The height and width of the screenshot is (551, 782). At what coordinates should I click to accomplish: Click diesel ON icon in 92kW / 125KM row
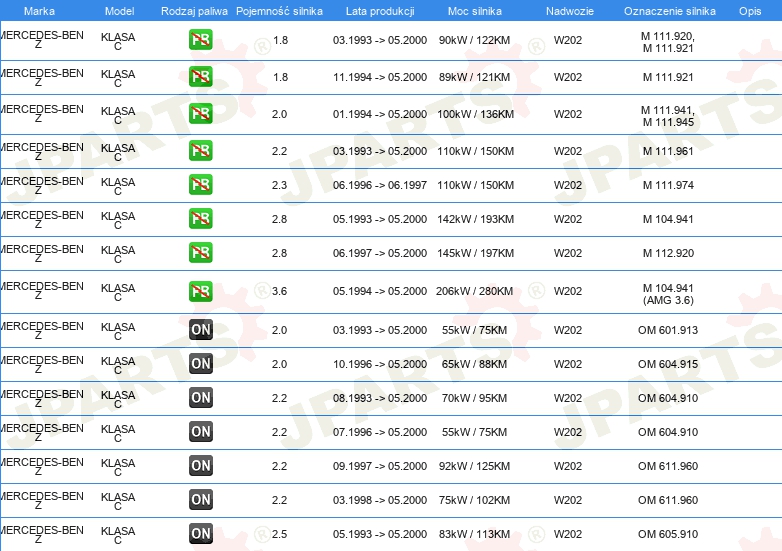pos(200,465)
